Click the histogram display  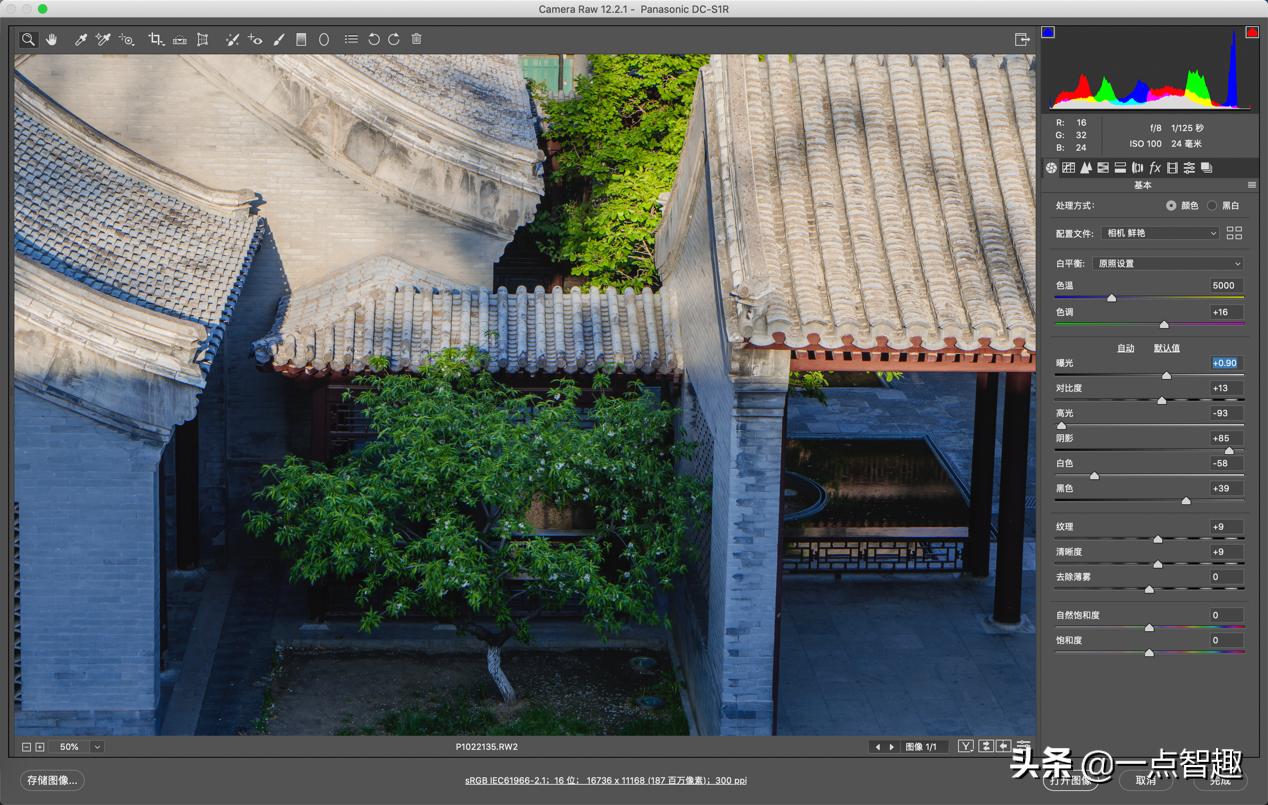point(1150,70)
